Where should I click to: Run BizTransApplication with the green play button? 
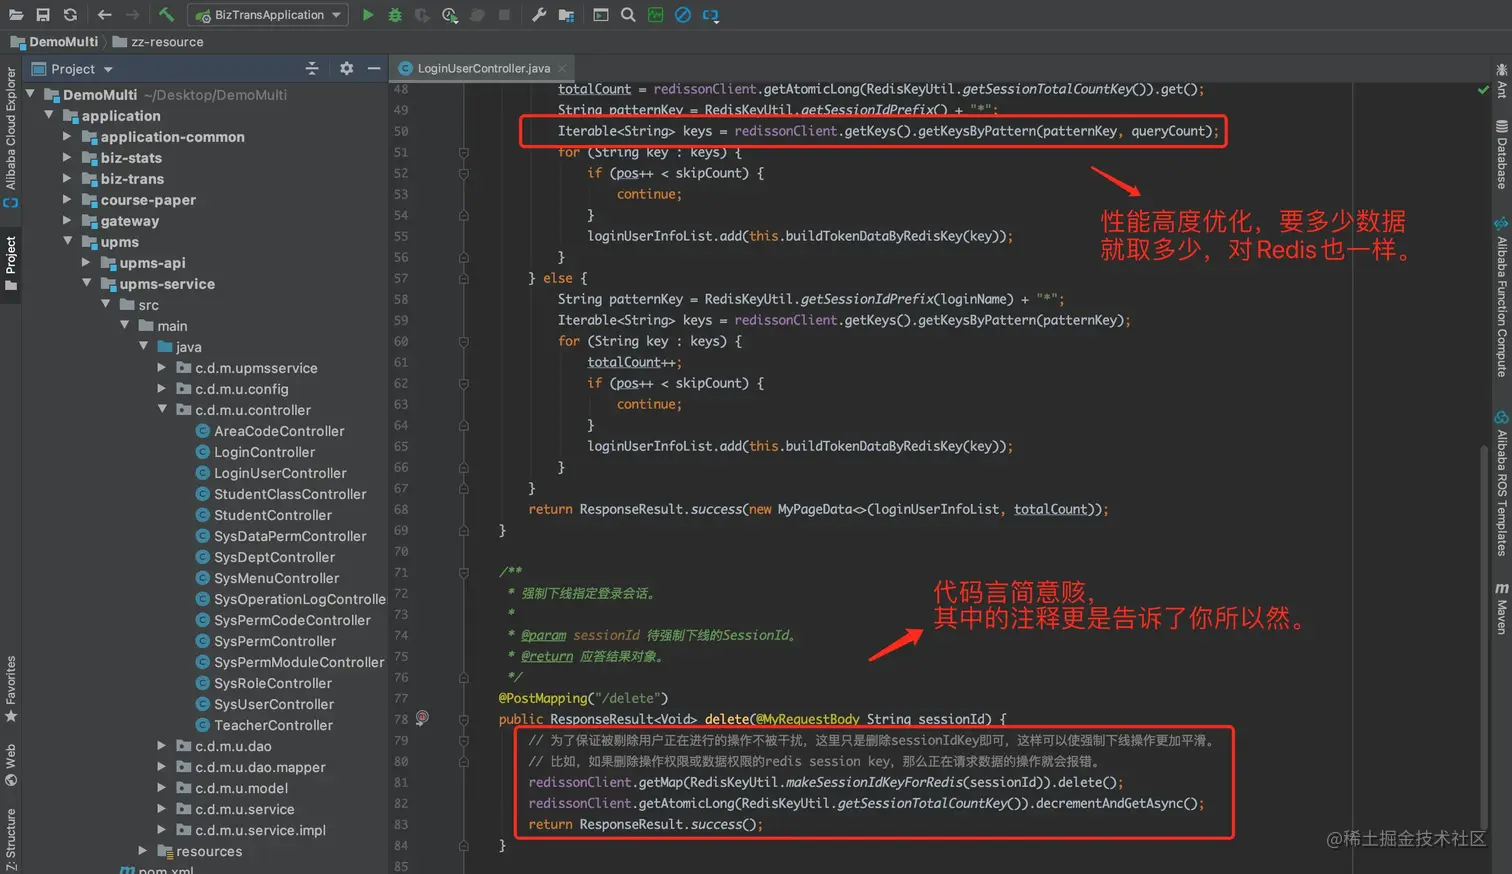point(368,15)
